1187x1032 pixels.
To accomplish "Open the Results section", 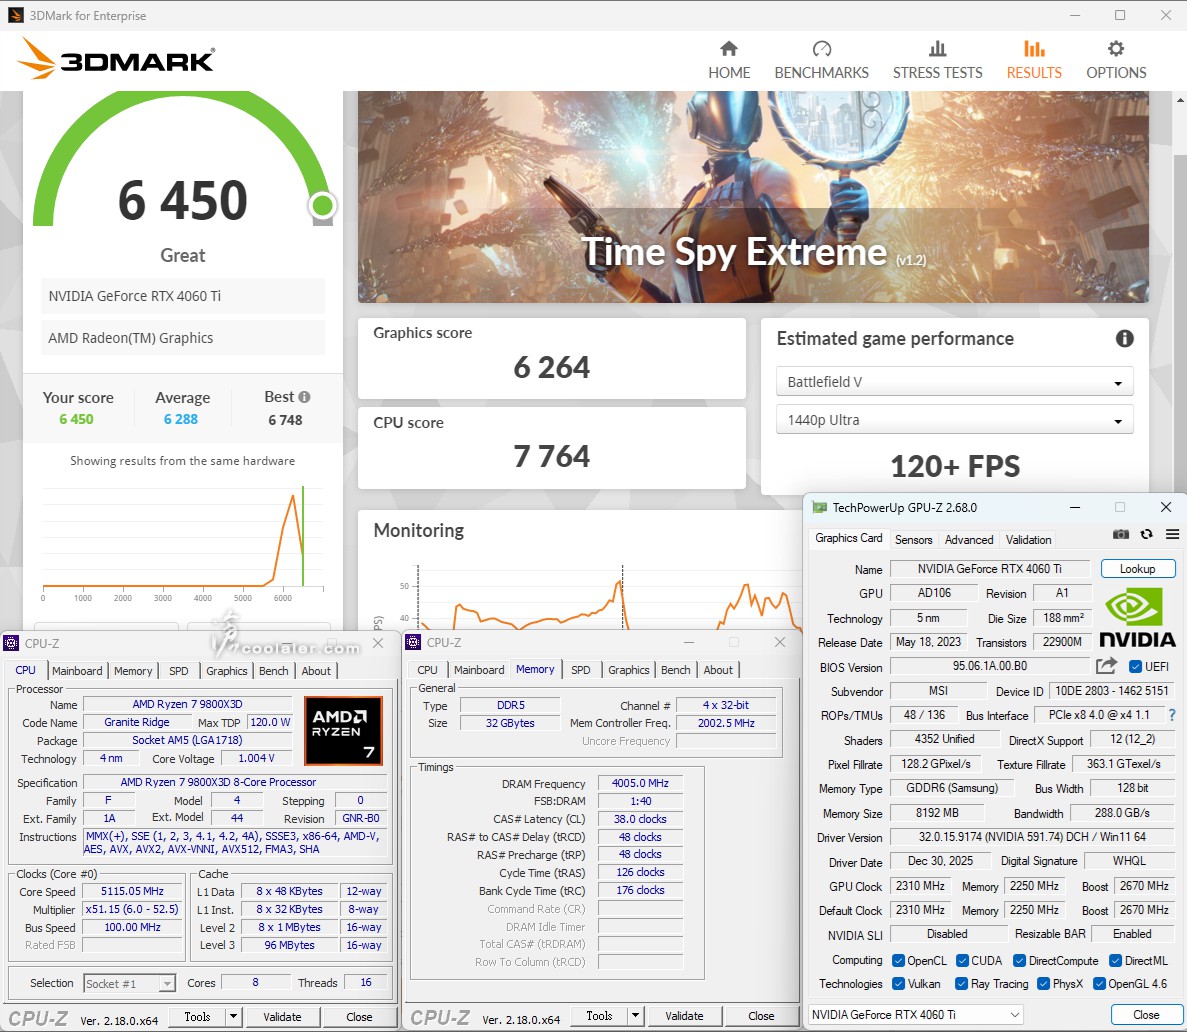I will coord(1034,61).
